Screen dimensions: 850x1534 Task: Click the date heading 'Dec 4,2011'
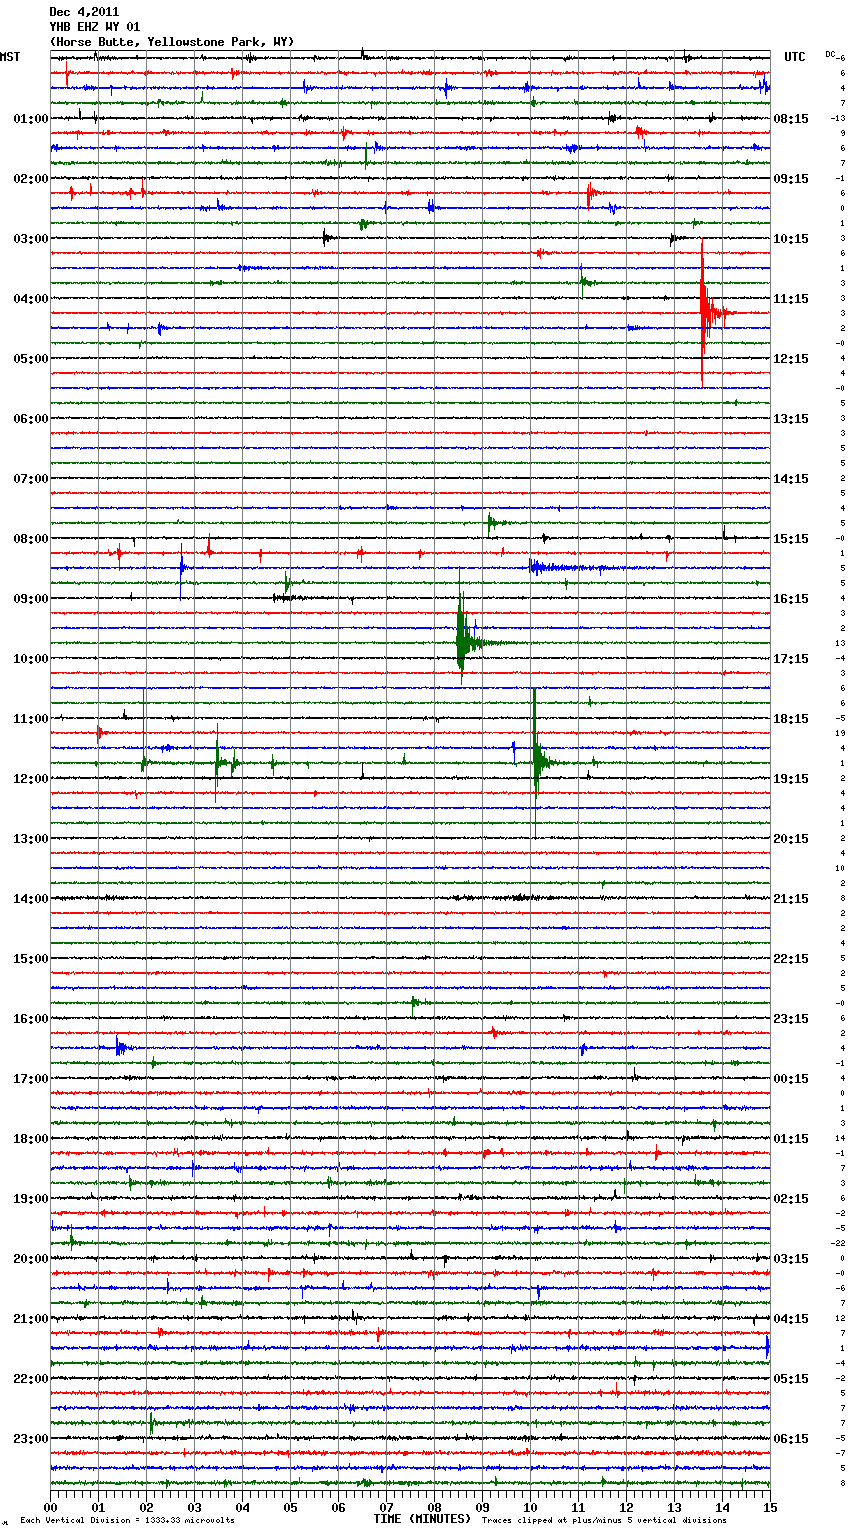pyautogui.click(x=84, y=12)
